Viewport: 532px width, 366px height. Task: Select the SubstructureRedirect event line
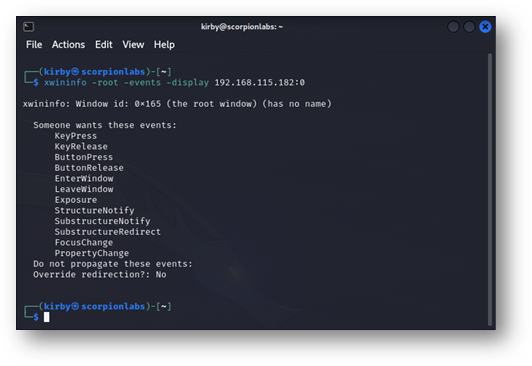pos(108,232)
